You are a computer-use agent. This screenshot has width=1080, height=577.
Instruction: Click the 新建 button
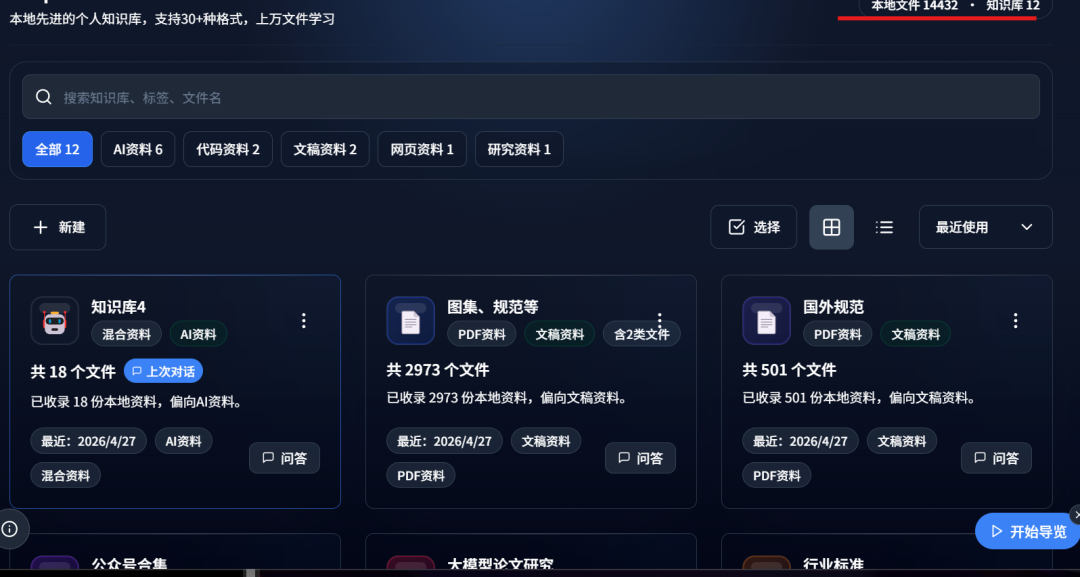(x=58, y=227)
